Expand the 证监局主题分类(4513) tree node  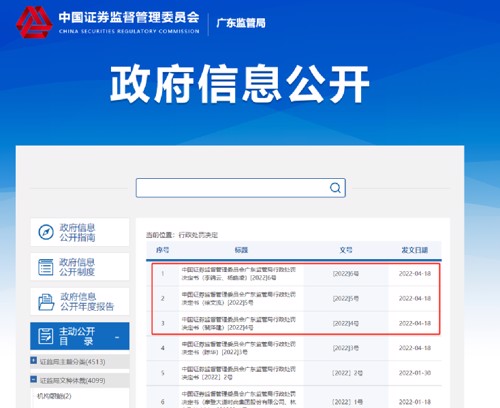pyautogui.click(x=34, y=360)
